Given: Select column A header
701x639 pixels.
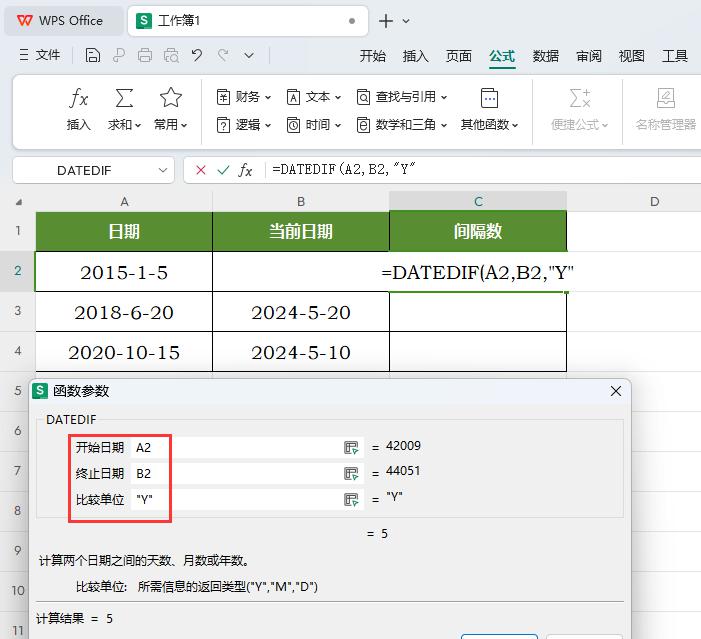Looking at the screenshot, I should pyautogui.click(x=124, y=202).
